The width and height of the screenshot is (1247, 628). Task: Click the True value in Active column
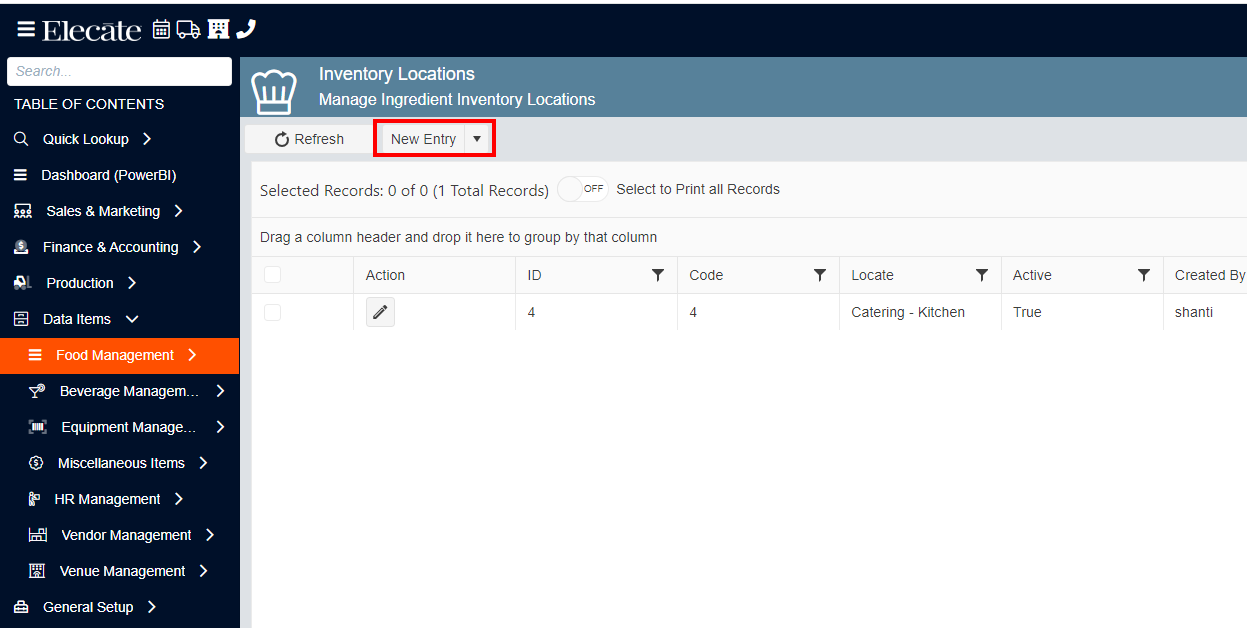pos(1027,312)
